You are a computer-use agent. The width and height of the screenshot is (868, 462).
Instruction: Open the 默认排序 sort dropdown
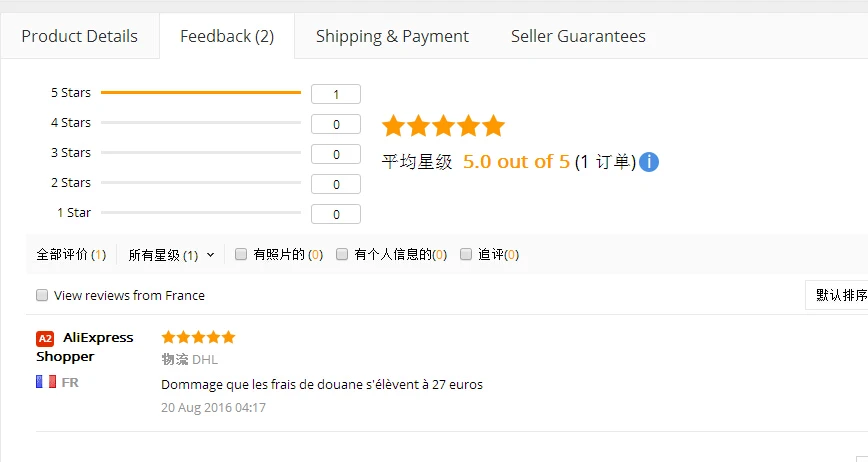pyautogui.click(x=836, y=295)
